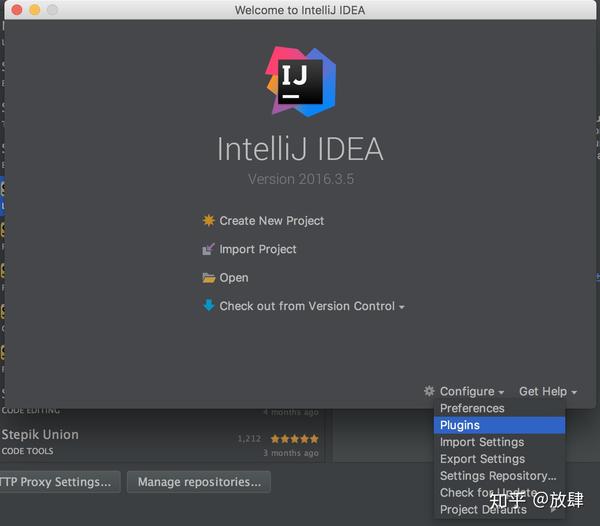Expand the Check out from Version Control dropdown
Screen dimensions: 600x526
click(x=312, y=306)
